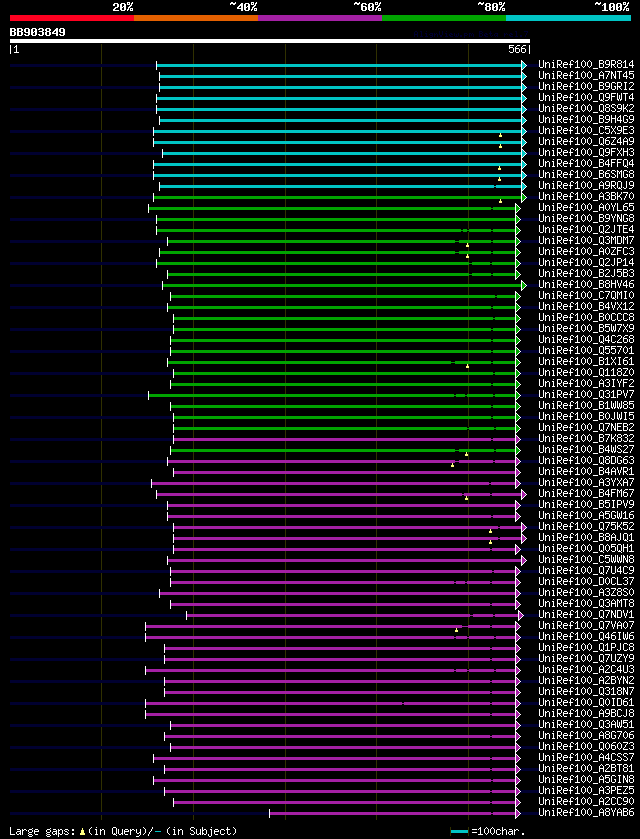640x839 pixels.
Task: Open hit UniRef100_A8YAB6
Action: point(586,811)
